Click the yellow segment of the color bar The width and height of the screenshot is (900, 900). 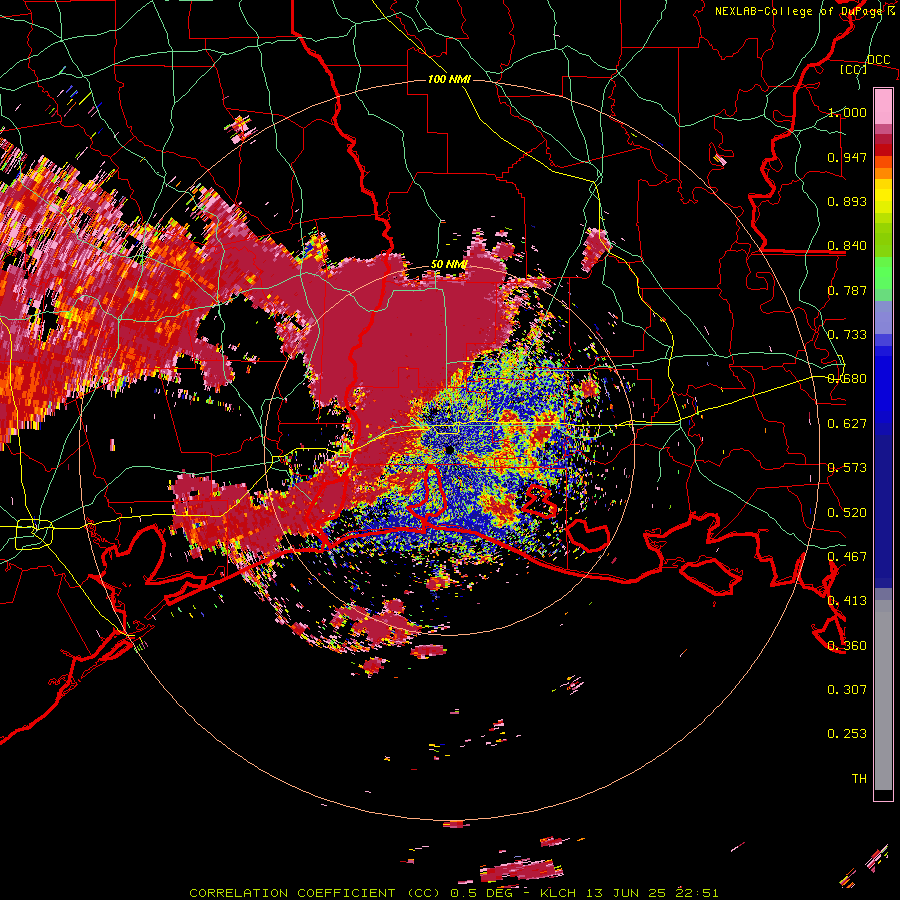pos(883,197)
